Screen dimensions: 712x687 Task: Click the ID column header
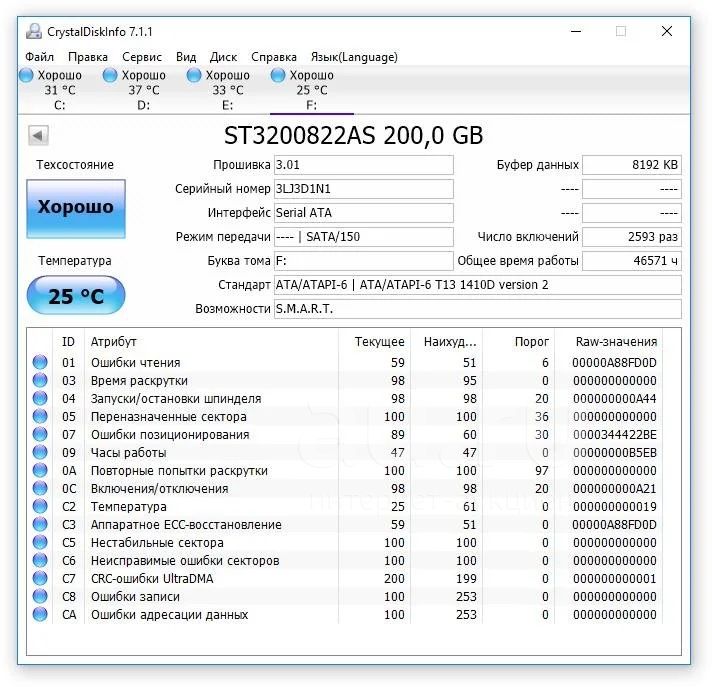pos(68,341)
